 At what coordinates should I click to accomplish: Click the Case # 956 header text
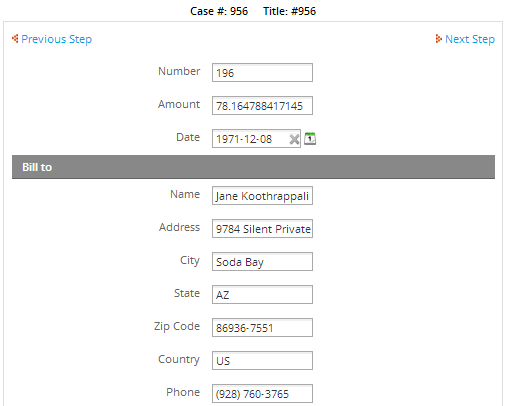(219, 11)
